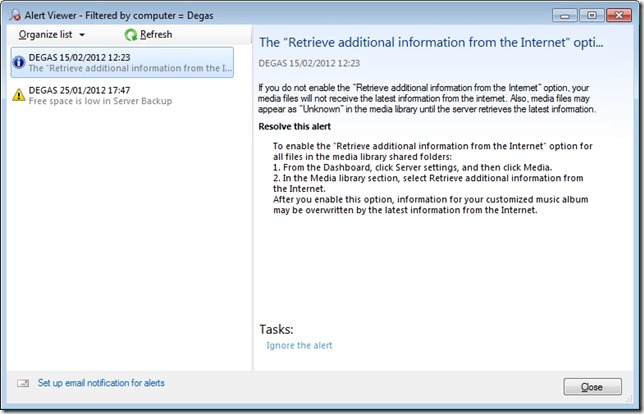Open "Set up email notification for alerts"
This screenshot has width=644, height=414.
101,383
